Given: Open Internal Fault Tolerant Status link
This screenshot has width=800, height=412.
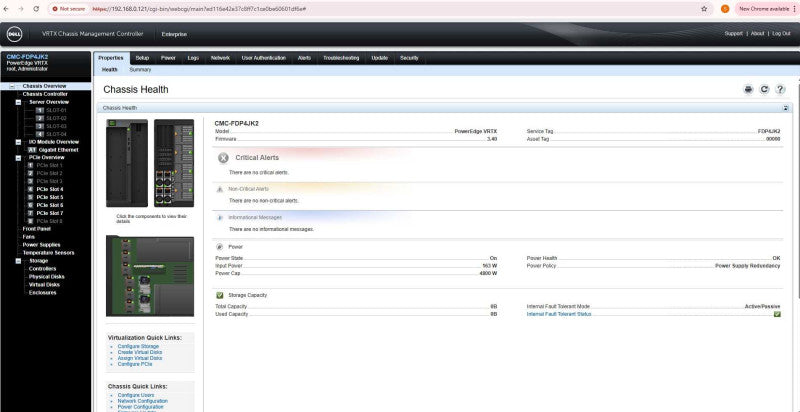Looking at the screenshot, I should pyautogui.click(x=559, y=315).
